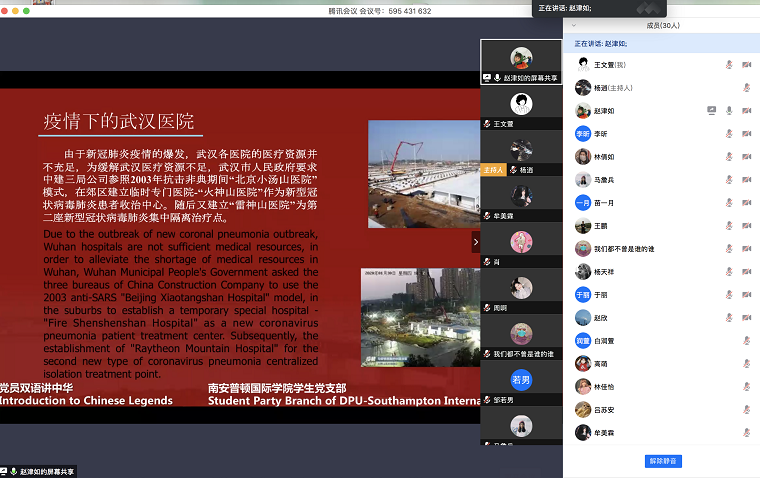Image resolution: width=760 pixels, height=478 pixels.
Task: Toggle the camera icon next to 赵津如
Action: pyautogui.click(x=746, y=110)
